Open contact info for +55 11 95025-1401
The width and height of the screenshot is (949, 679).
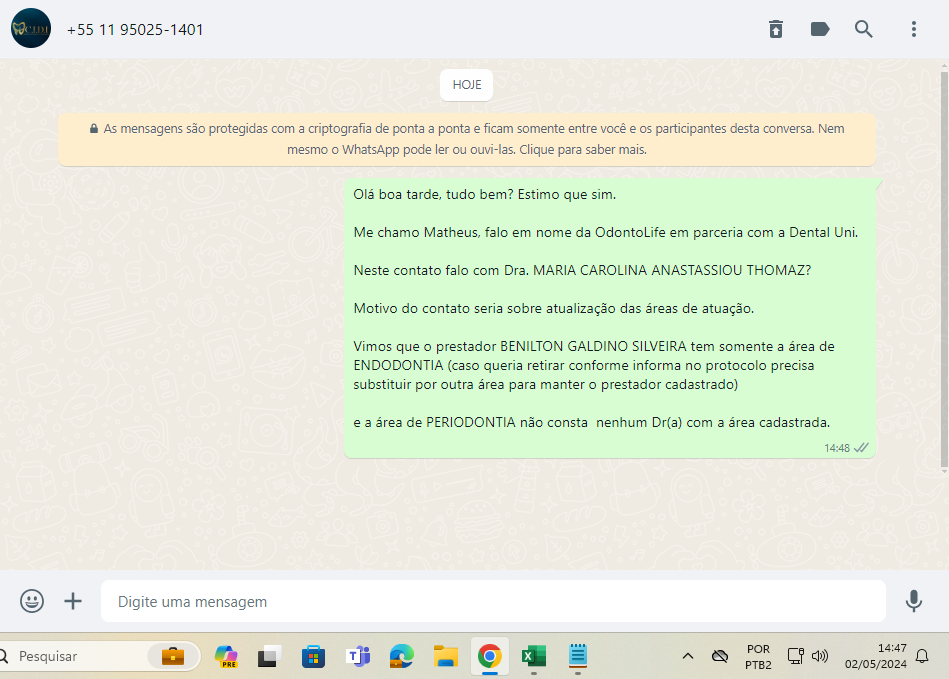(135, 30)
